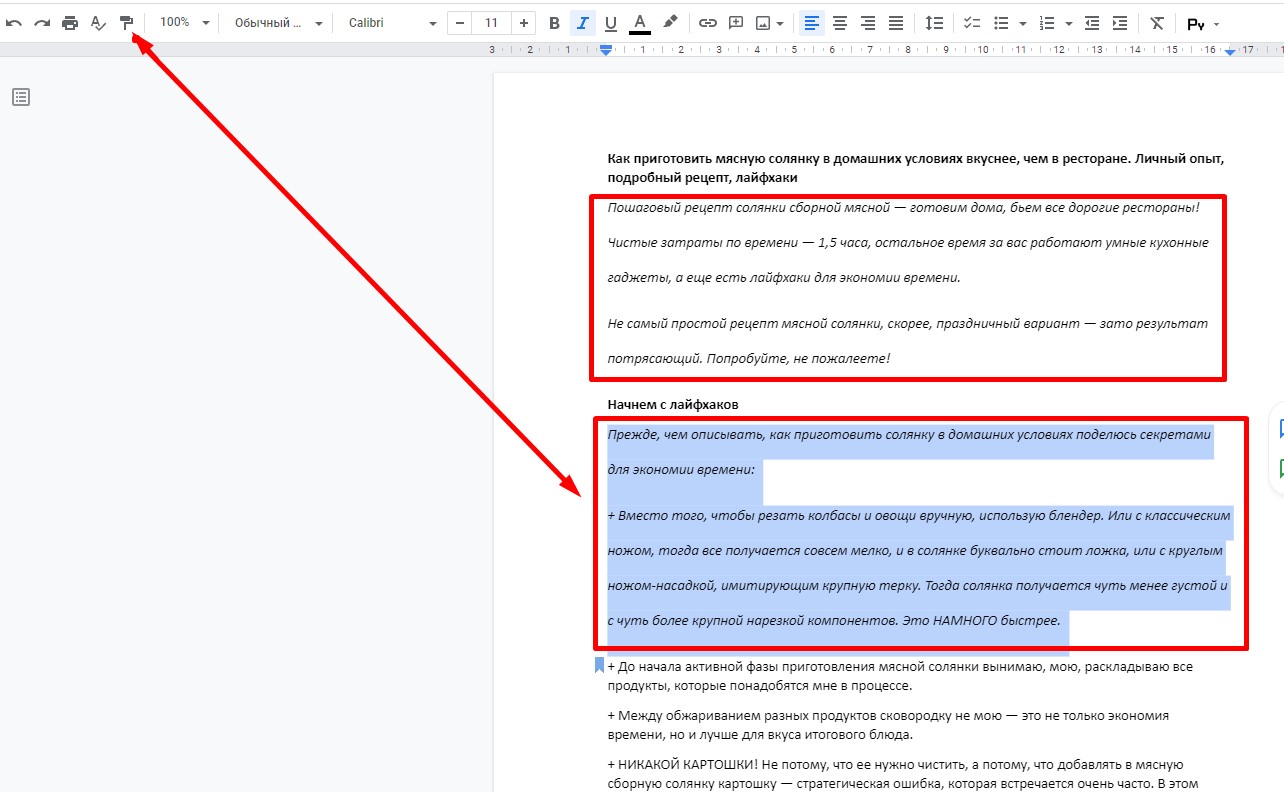Click the line starting "+ Вместо того, чтобы резать"
The height and width of the screenshot is (792, 1284).
click(919, 516)
